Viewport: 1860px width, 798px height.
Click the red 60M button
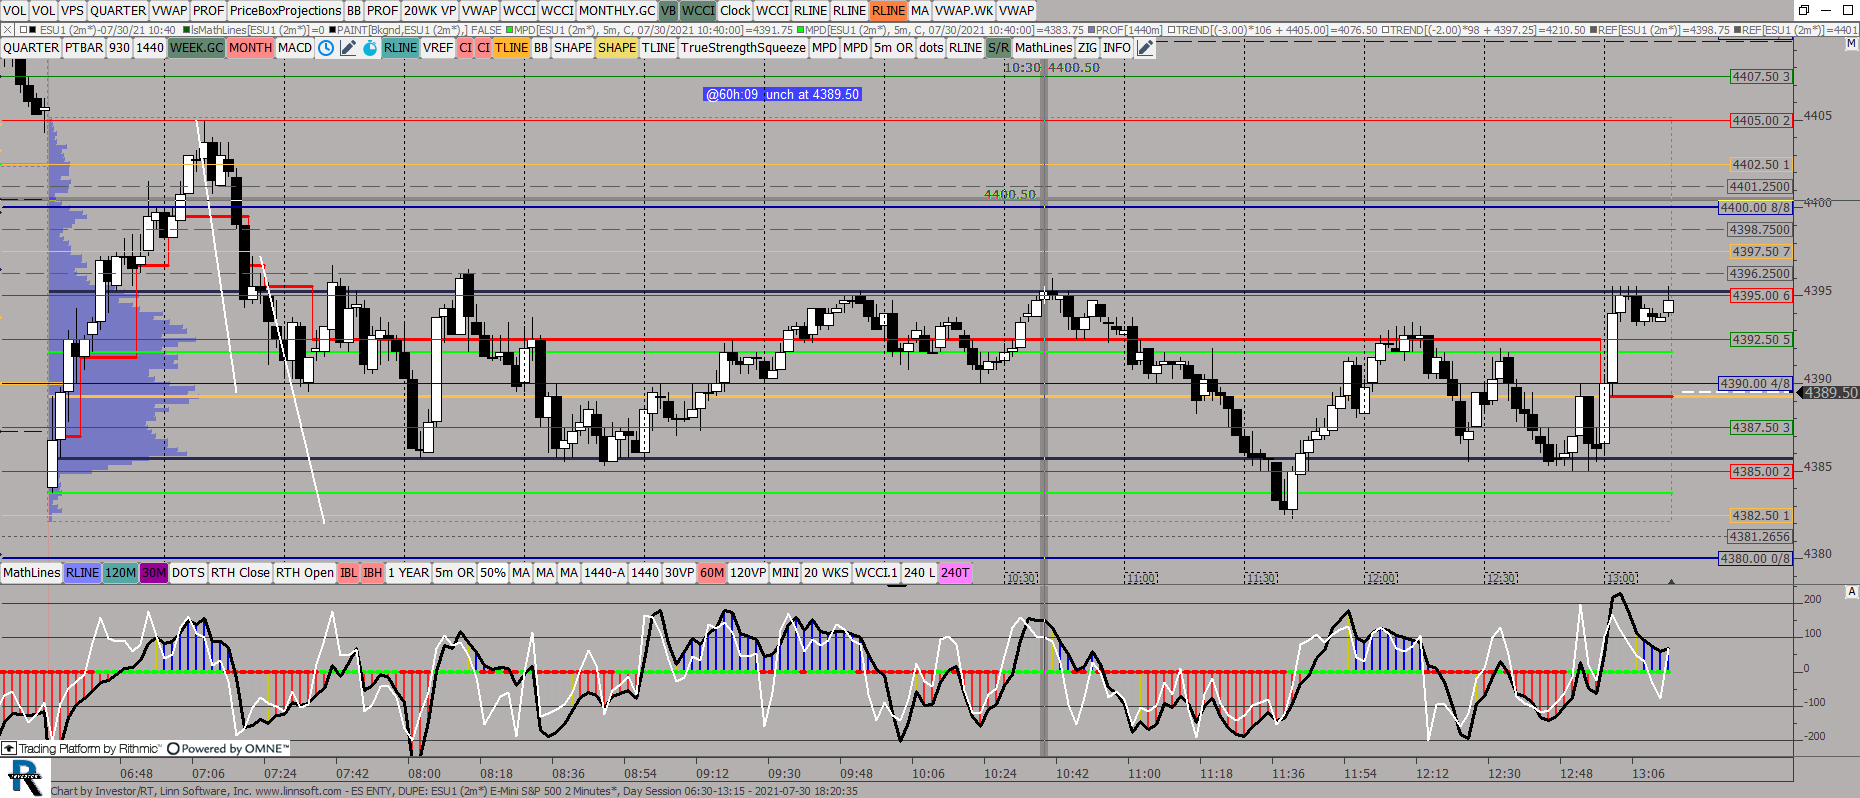pyautogui.click(x=712, y=573)
